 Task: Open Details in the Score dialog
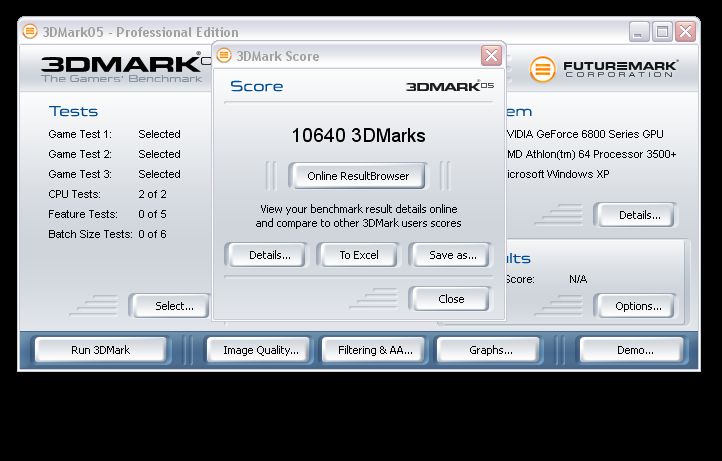click(269, 255)
